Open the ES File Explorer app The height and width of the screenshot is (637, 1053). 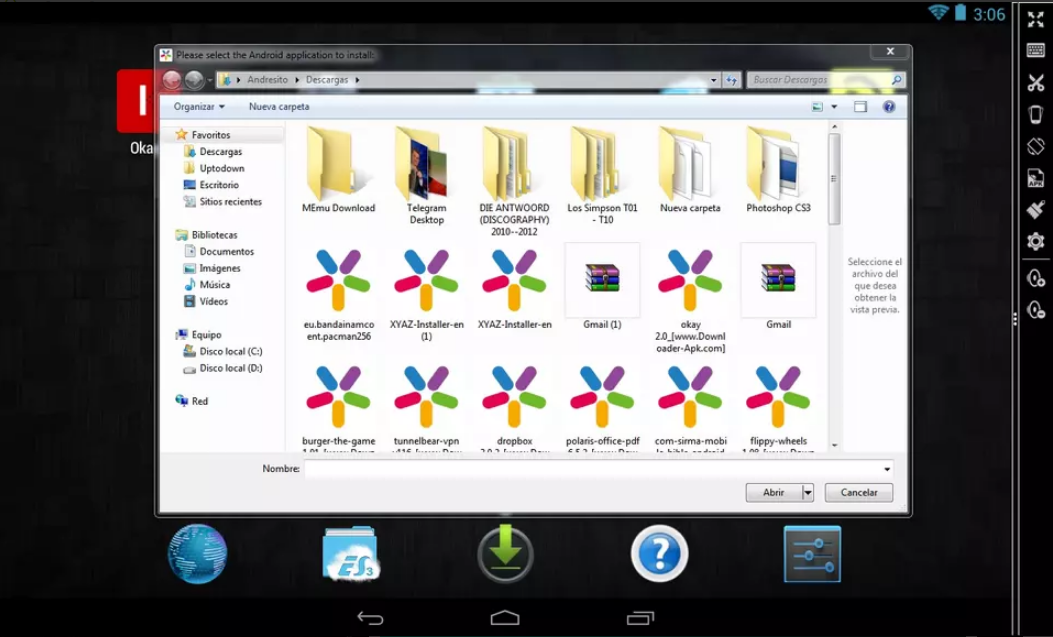coord(349,554)
